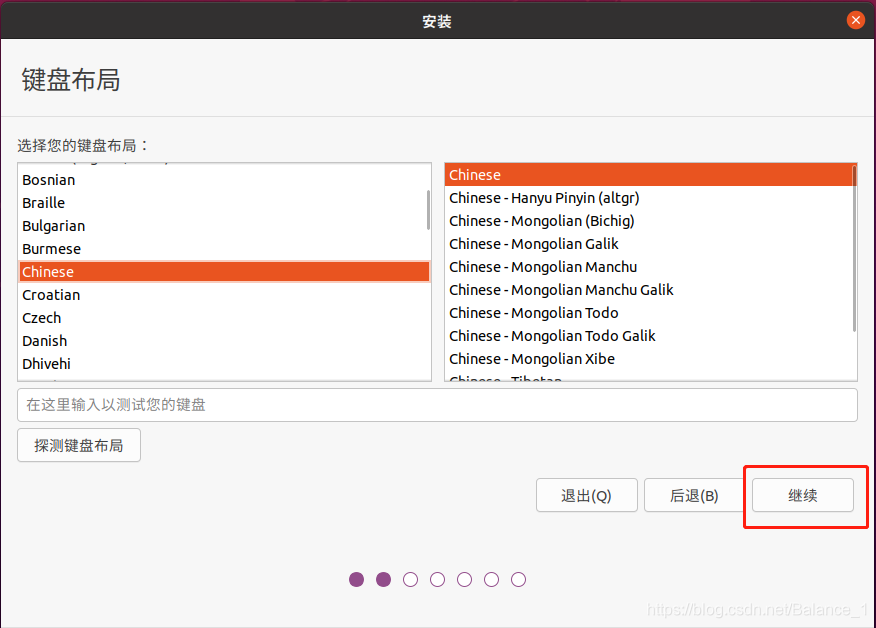The height and width of the screenshot is (628, 876).
Task: Click the 退出(Q) quit button
Action: (x=587, y=495)
